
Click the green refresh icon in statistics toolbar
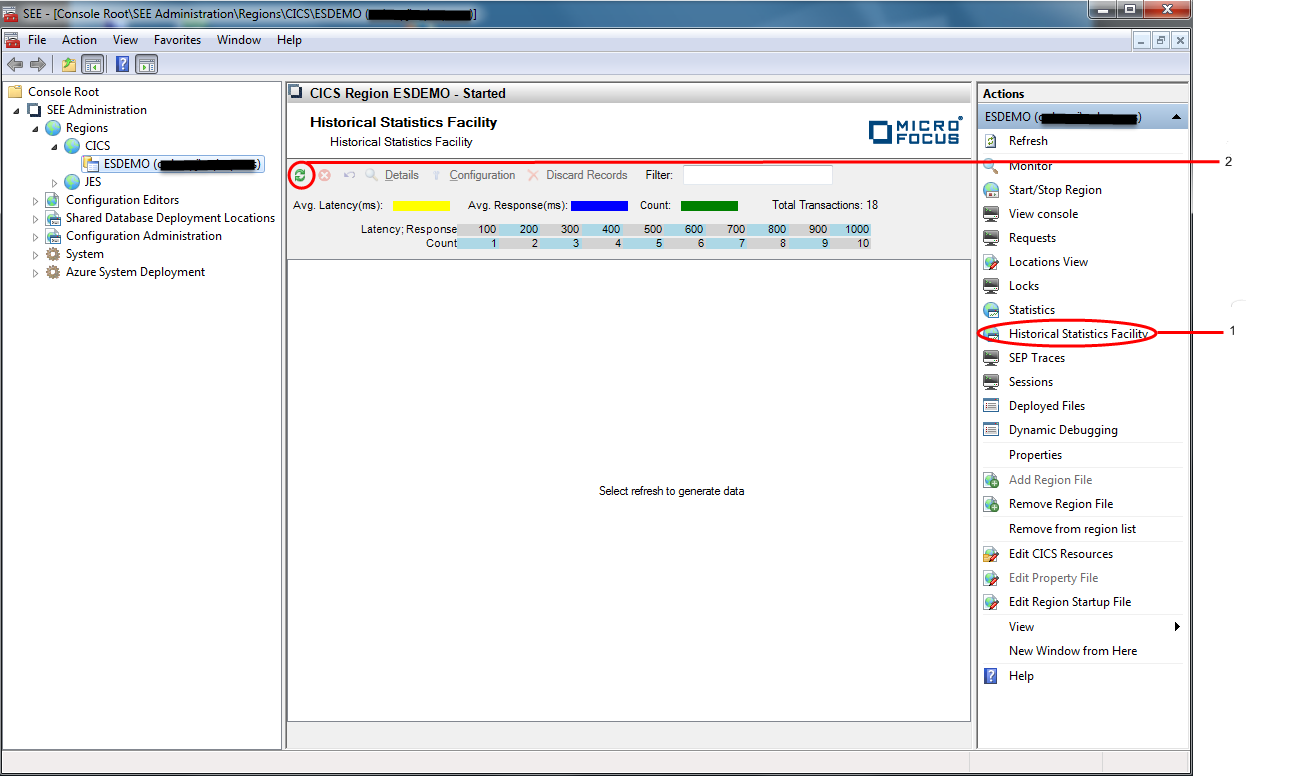pyautogui.click(x=300, y=175)
